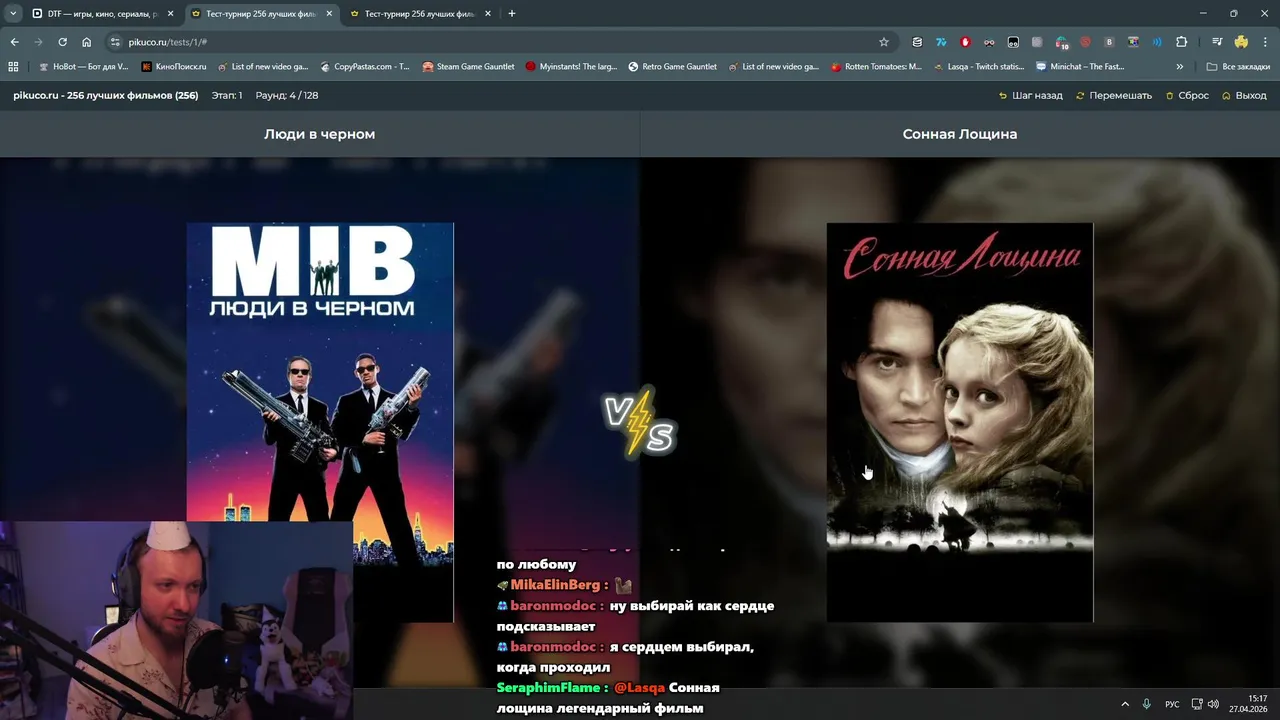Viewport: 1280px width, 720px height.
Task: Click the Раунд: 4 / 128 counter
Action: 287,96
